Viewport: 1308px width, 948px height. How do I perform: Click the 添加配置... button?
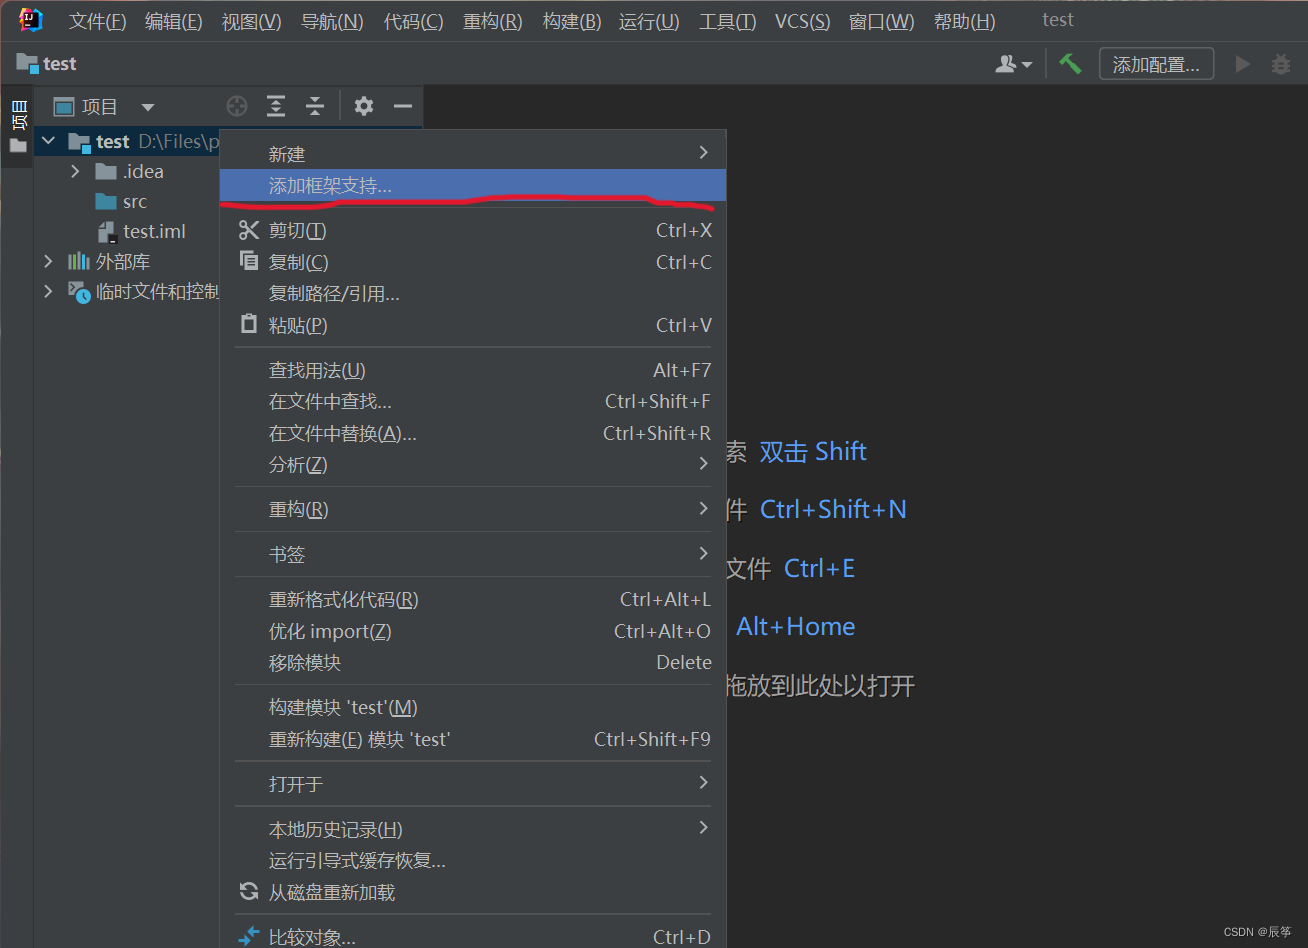pyautogui.click(x=1156, y=64)
